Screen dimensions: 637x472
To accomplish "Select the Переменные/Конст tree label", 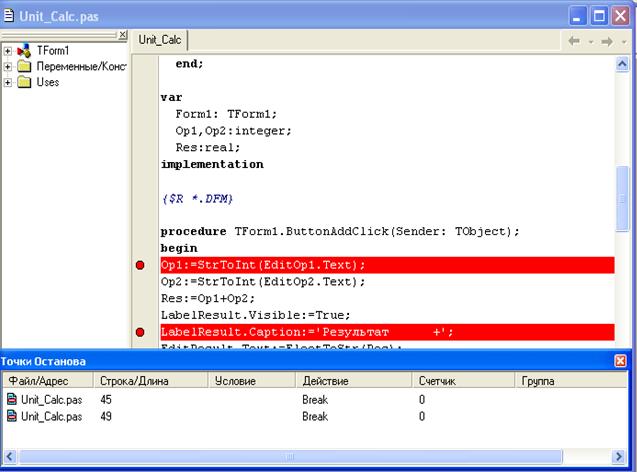I will click(82, 66).
